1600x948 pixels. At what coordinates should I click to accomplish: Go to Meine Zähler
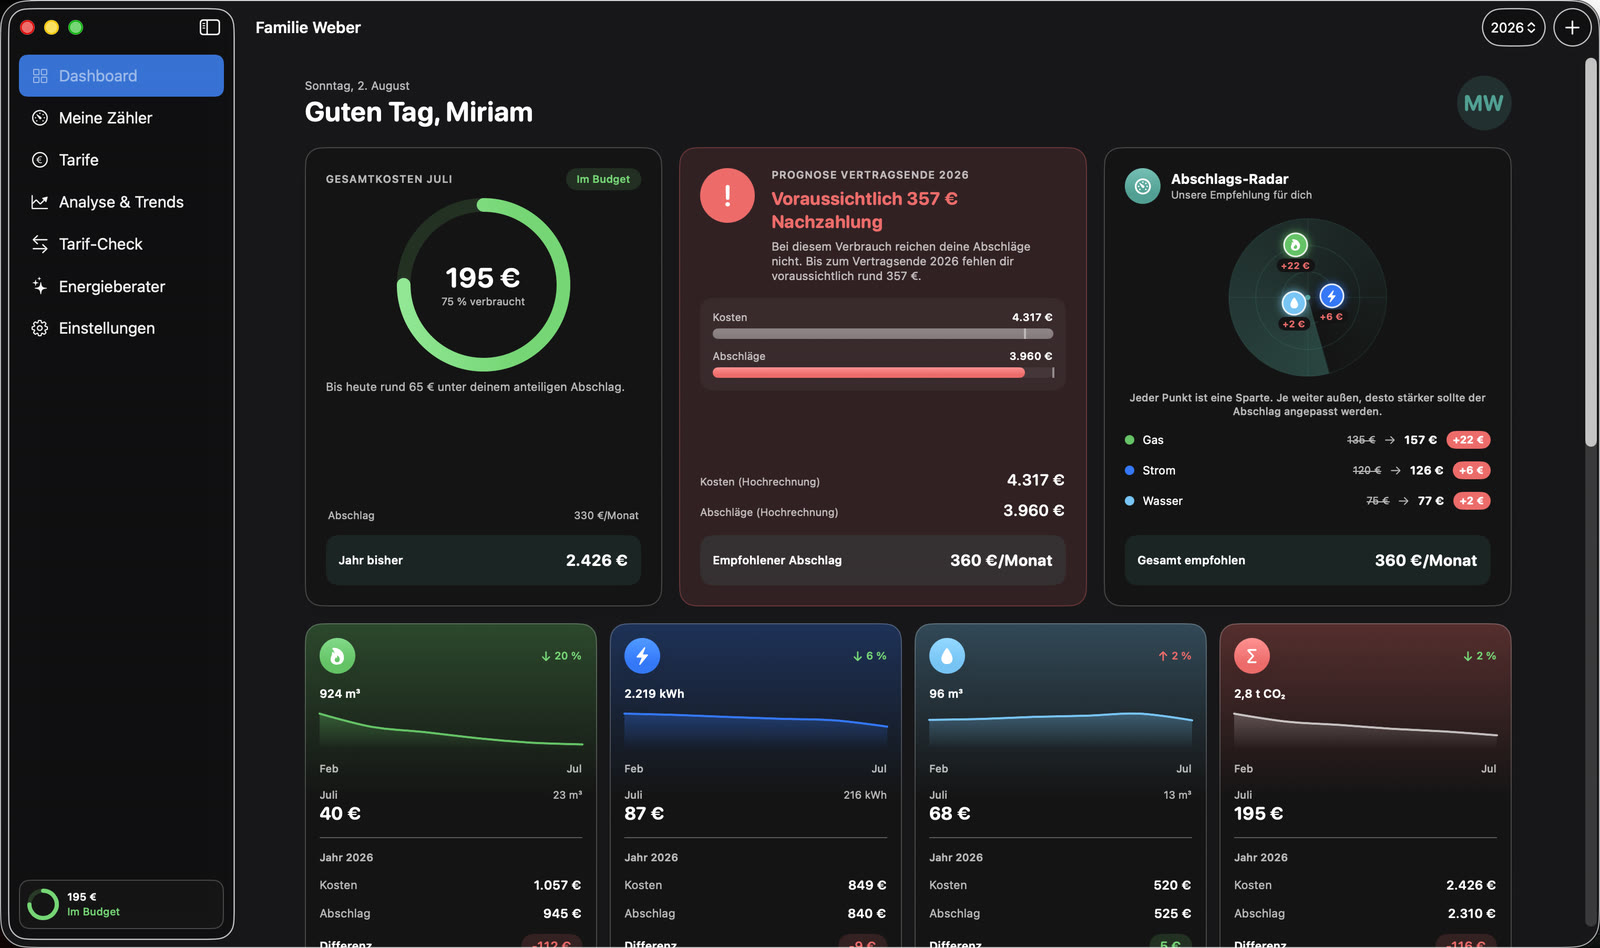[121, 118]
